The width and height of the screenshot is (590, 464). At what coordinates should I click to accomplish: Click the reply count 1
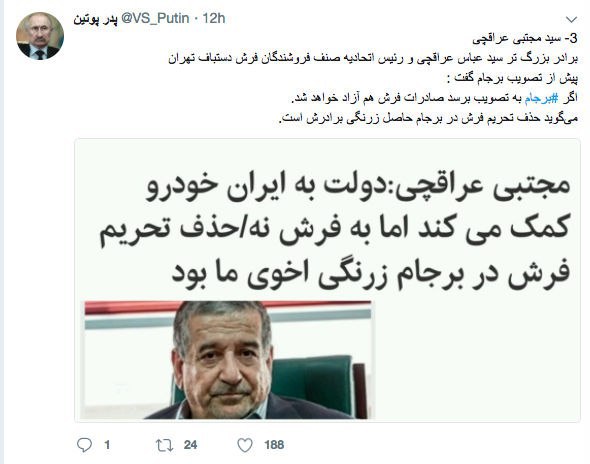point(107,445)
